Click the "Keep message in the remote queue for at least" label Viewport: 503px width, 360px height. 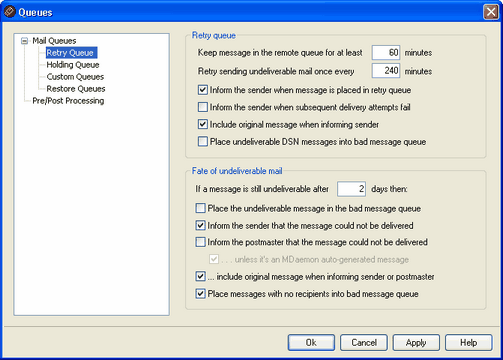pos(280,53)
